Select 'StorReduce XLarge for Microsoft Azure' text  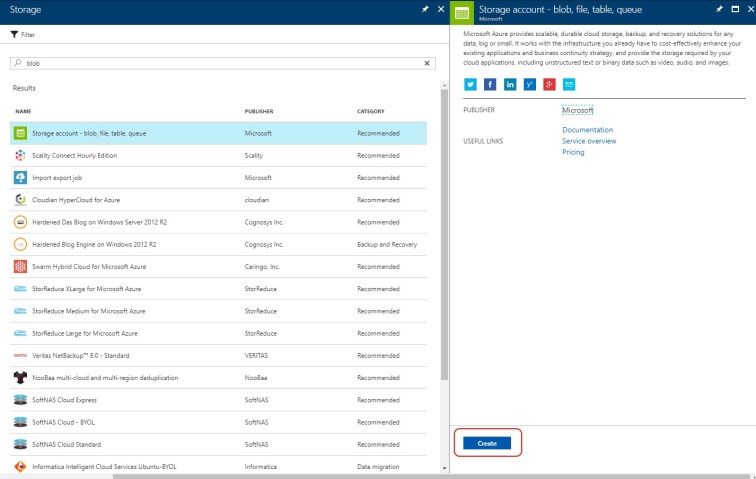pyautogui.click(x=87, y=288)
